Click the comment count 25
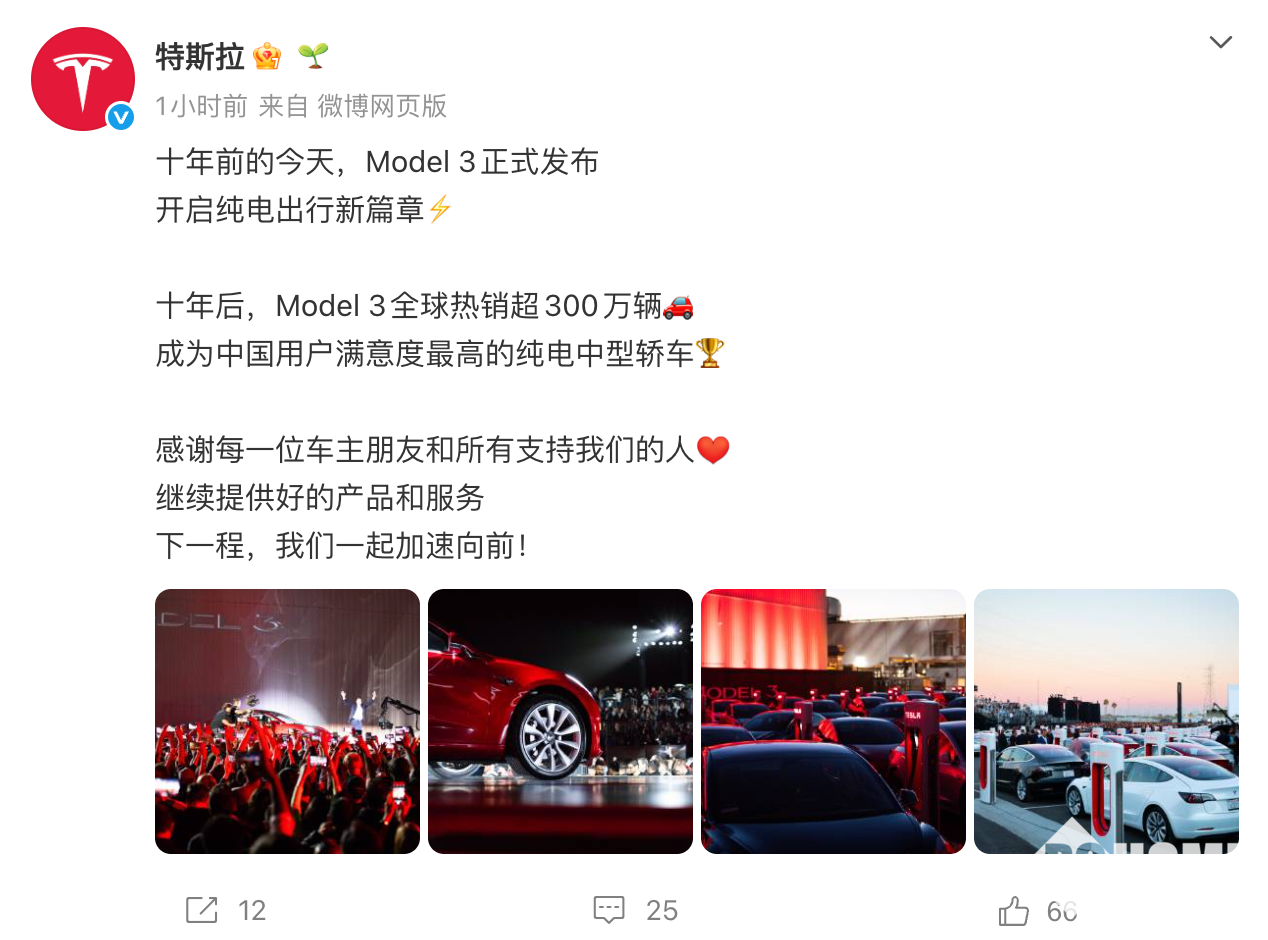 click(662, 910)
